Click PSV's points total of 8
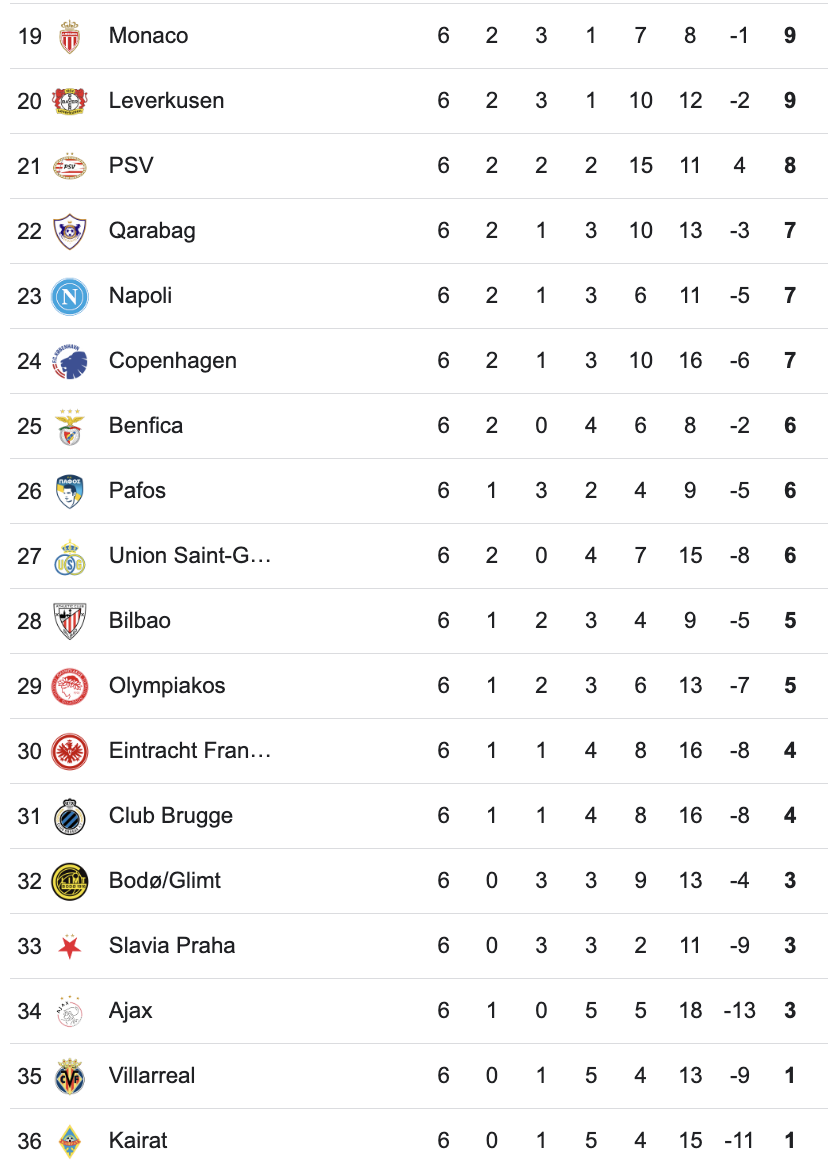The image size is (828, 1170). pyautogui.click(x=790, y=166)
